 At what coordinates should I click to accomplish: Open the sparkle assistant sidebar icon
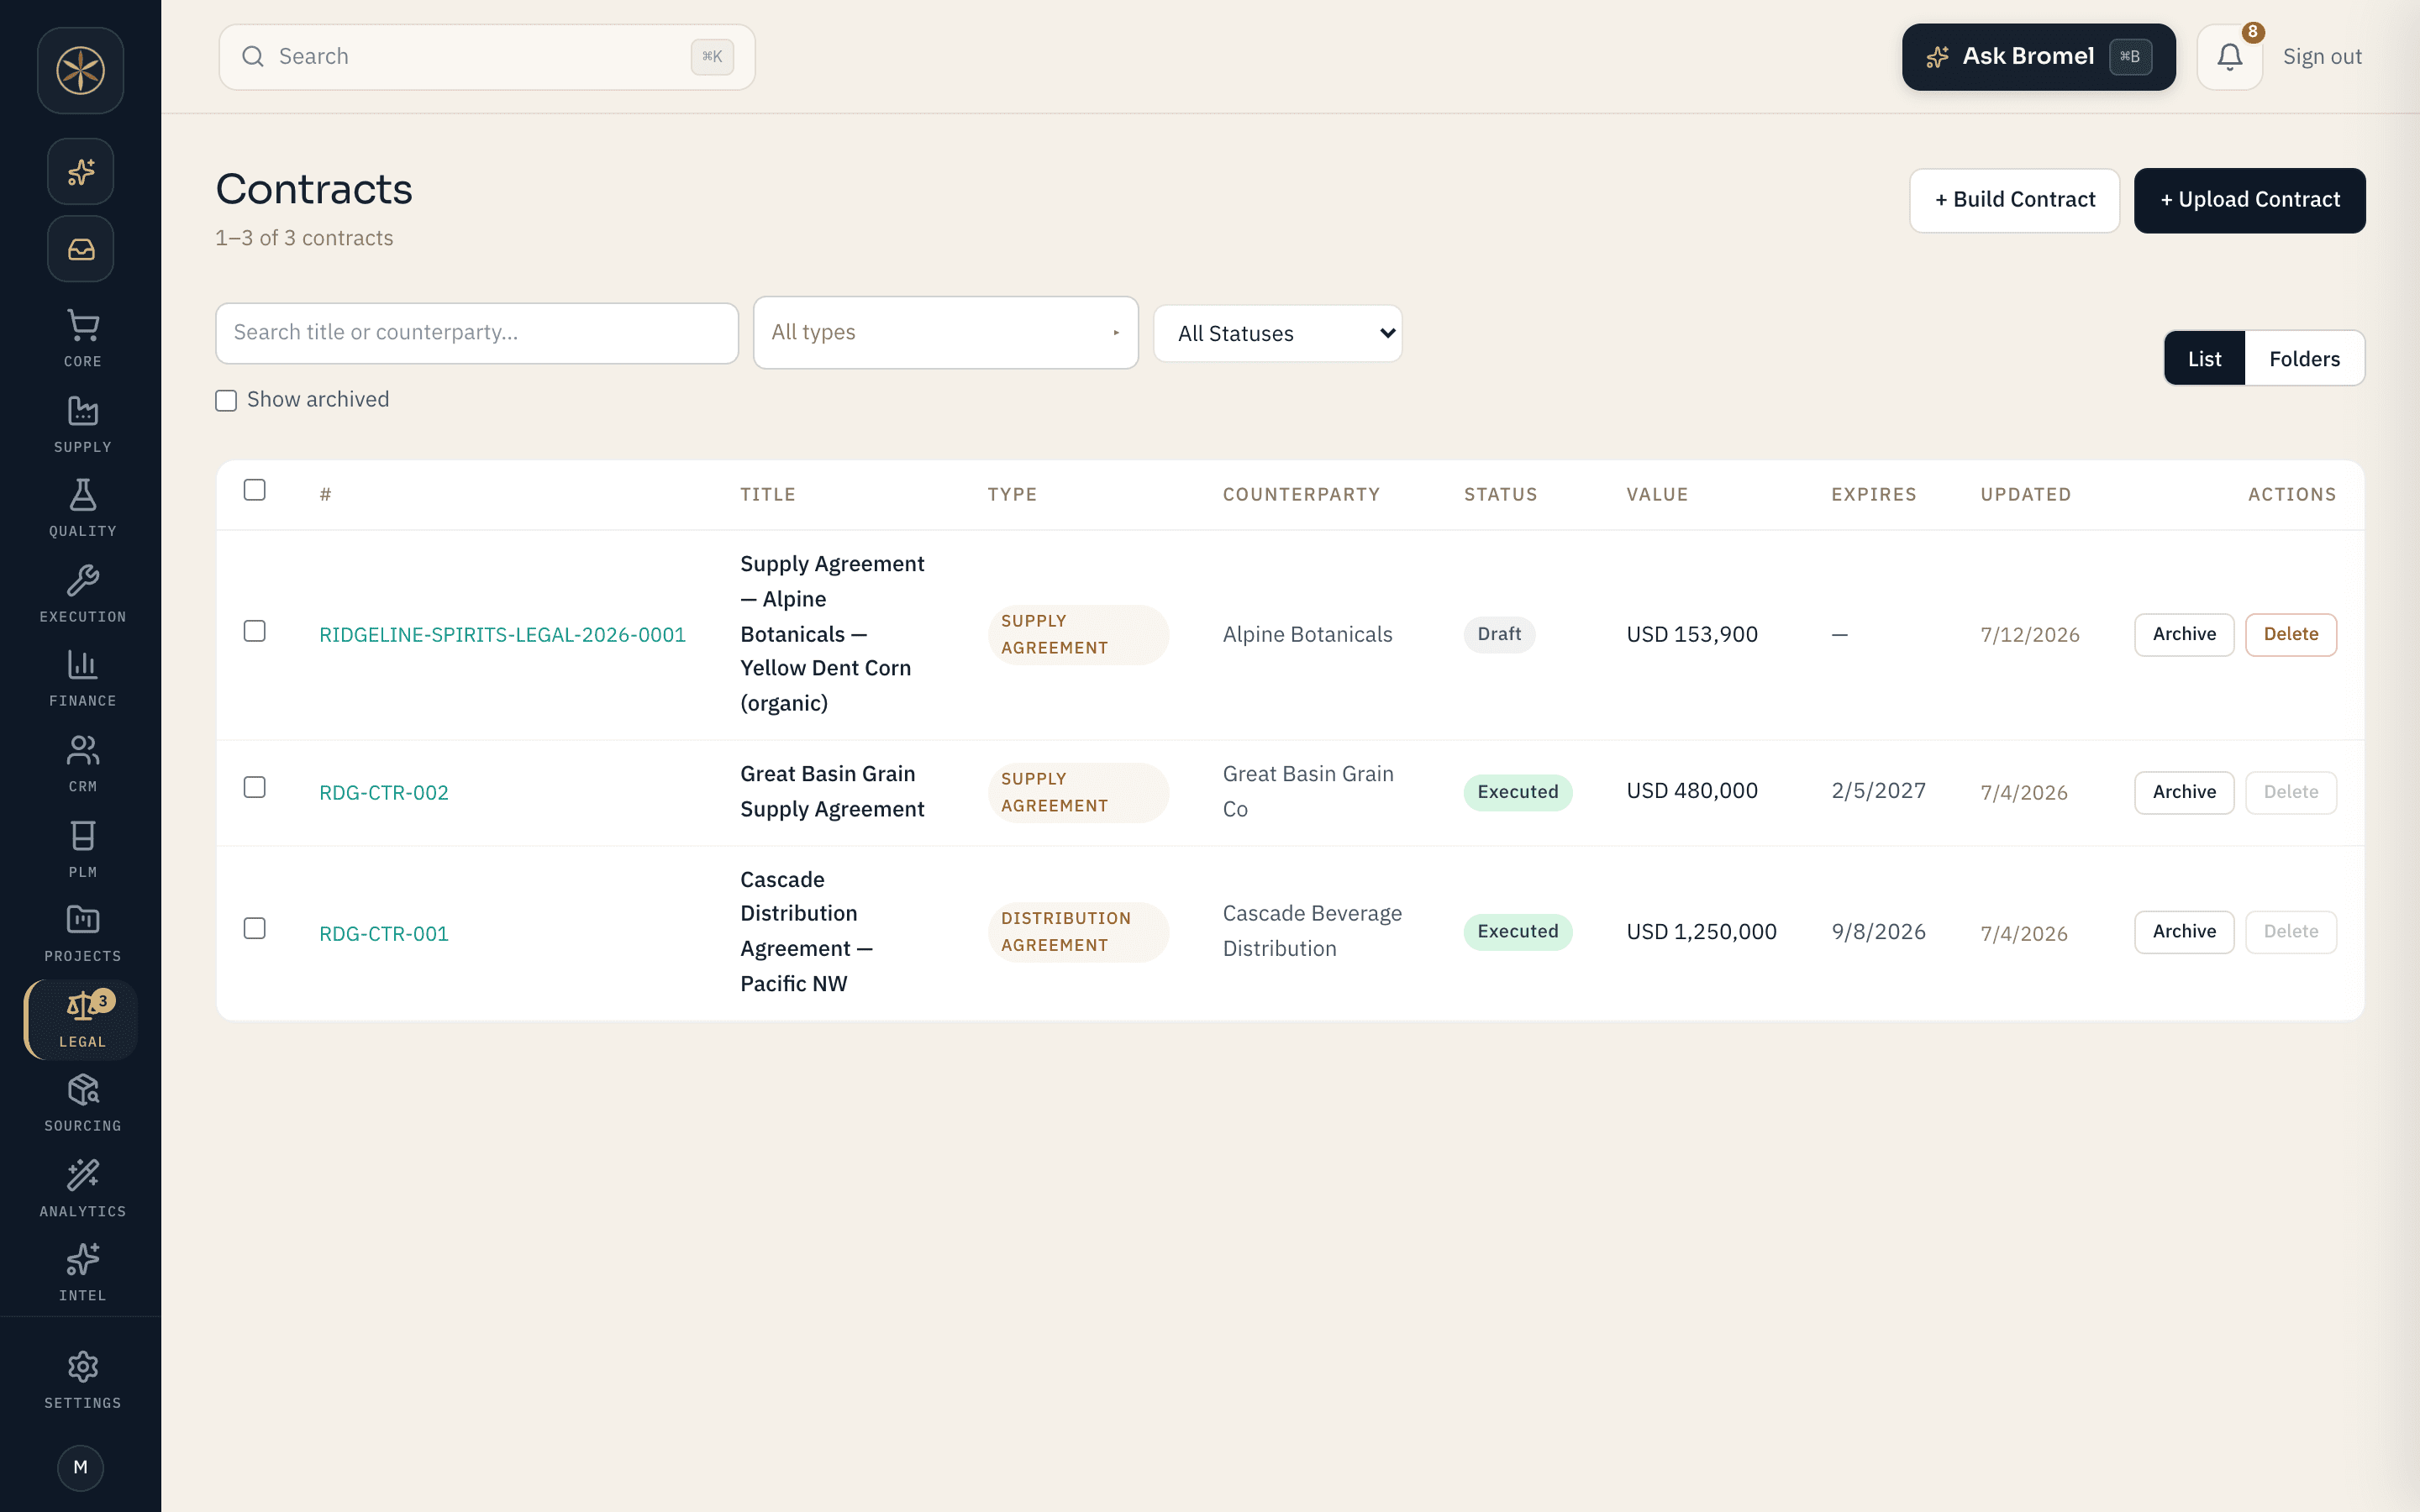(81, 172)
